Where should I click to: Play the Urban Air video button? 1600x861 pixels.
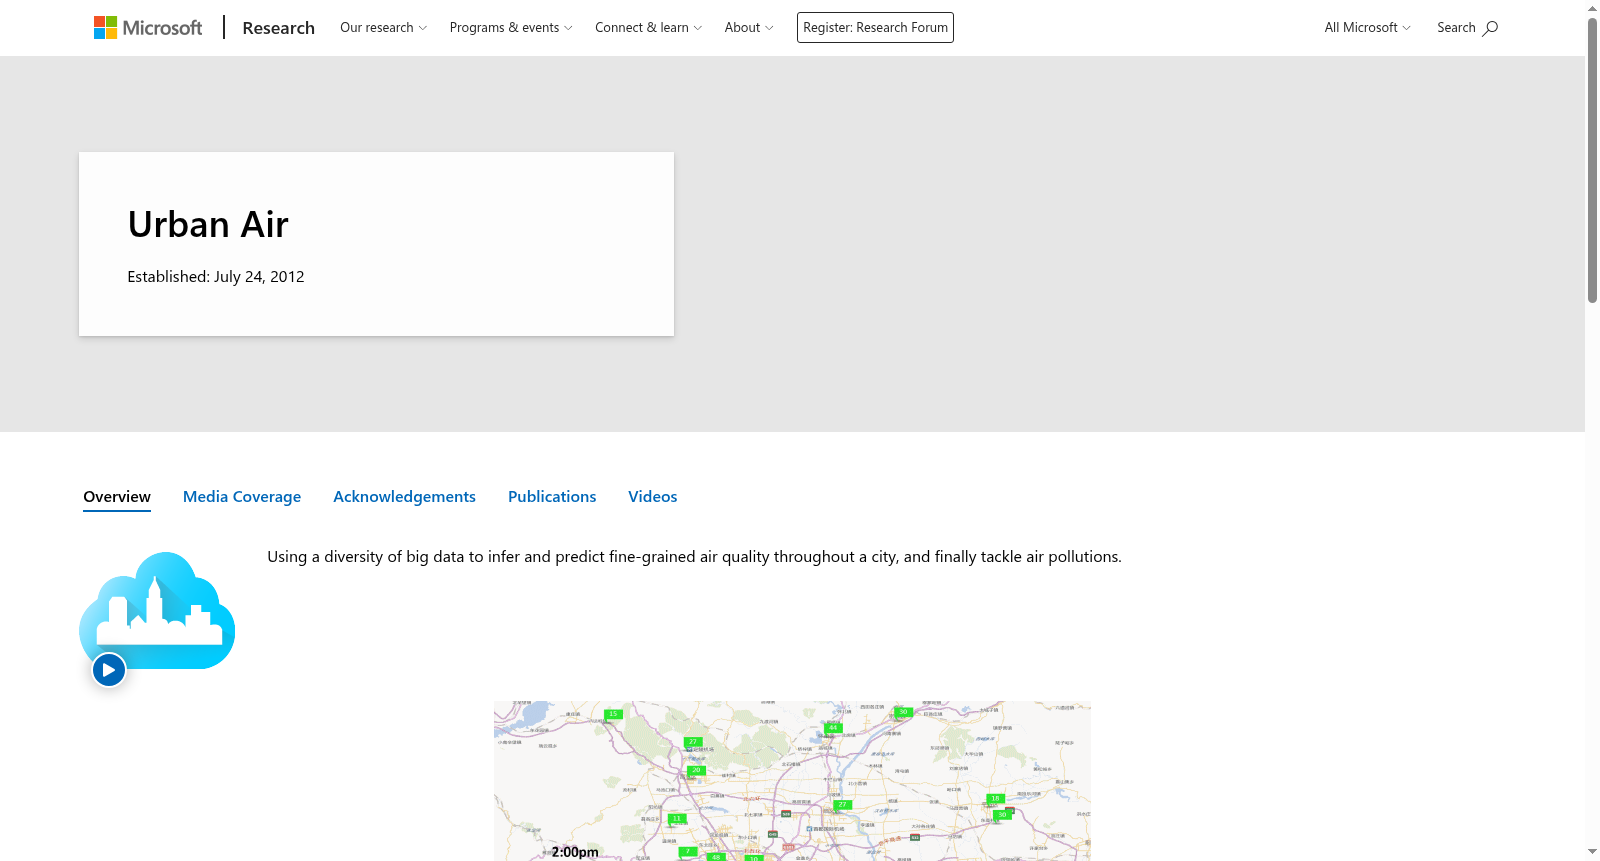(x=109, y=670)
